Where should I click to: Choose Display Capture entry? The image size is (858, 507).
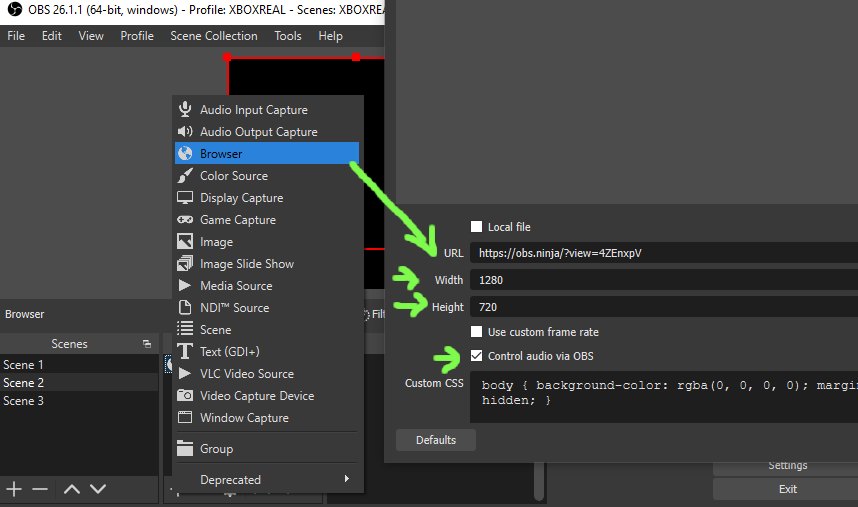tap(267, 197)
